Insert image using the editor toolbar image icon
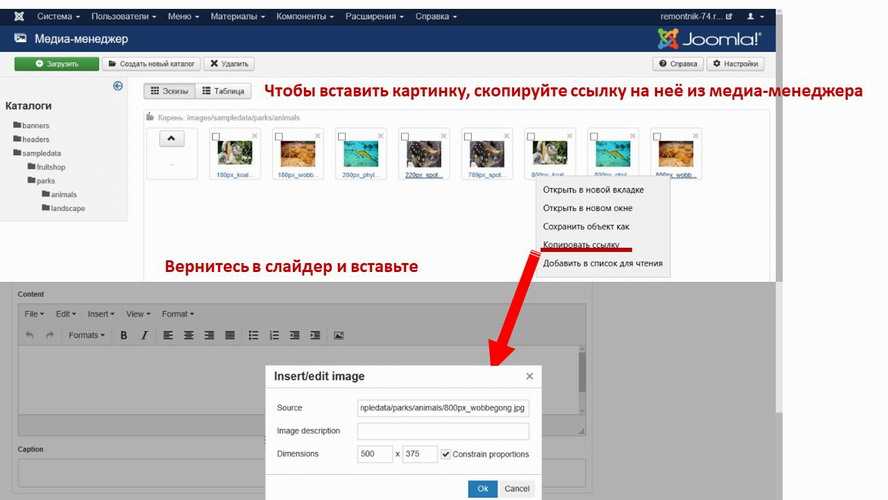The height and width of the screenshot is (500, 888). 339,335
